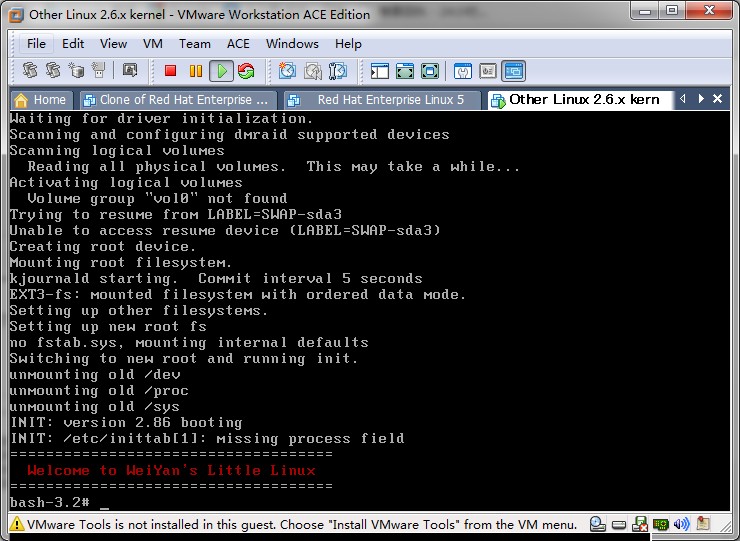Viewport: 740px width, 541px height.
Task: Click the network adapter status icon
Action: [x=661, y=524]
